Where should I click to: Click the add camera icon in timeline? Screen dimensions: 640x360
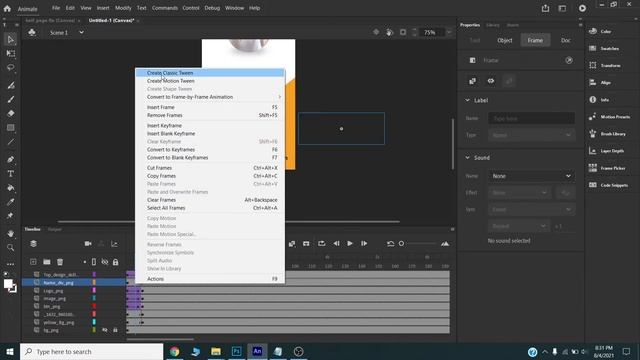88,244
